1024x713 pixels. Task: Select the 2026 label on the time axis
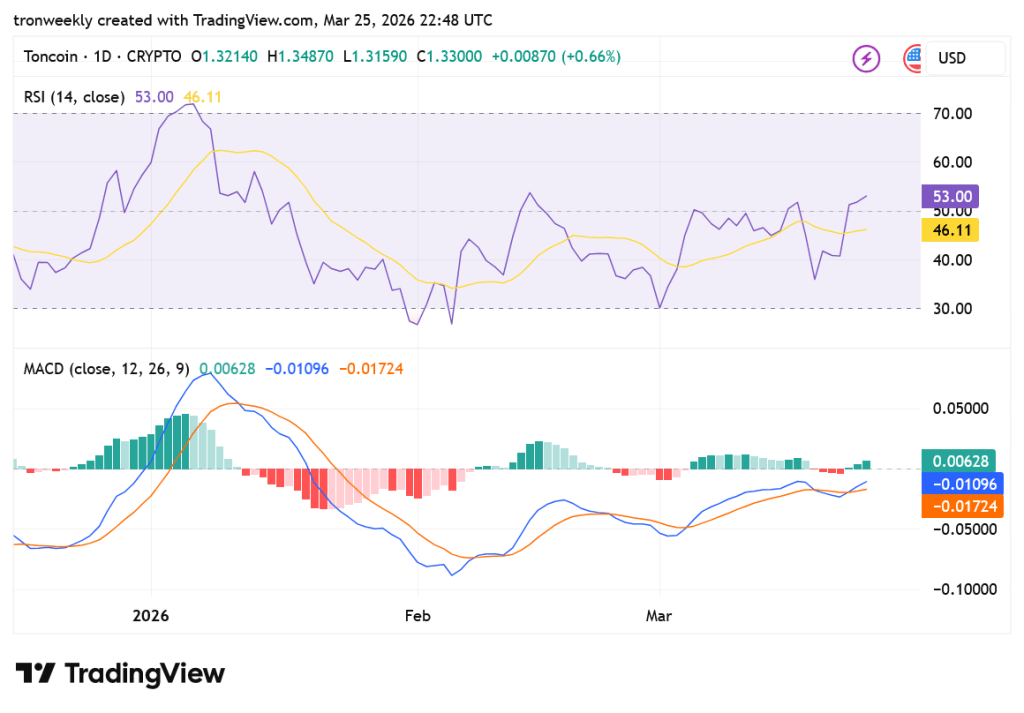coord(150,616)
